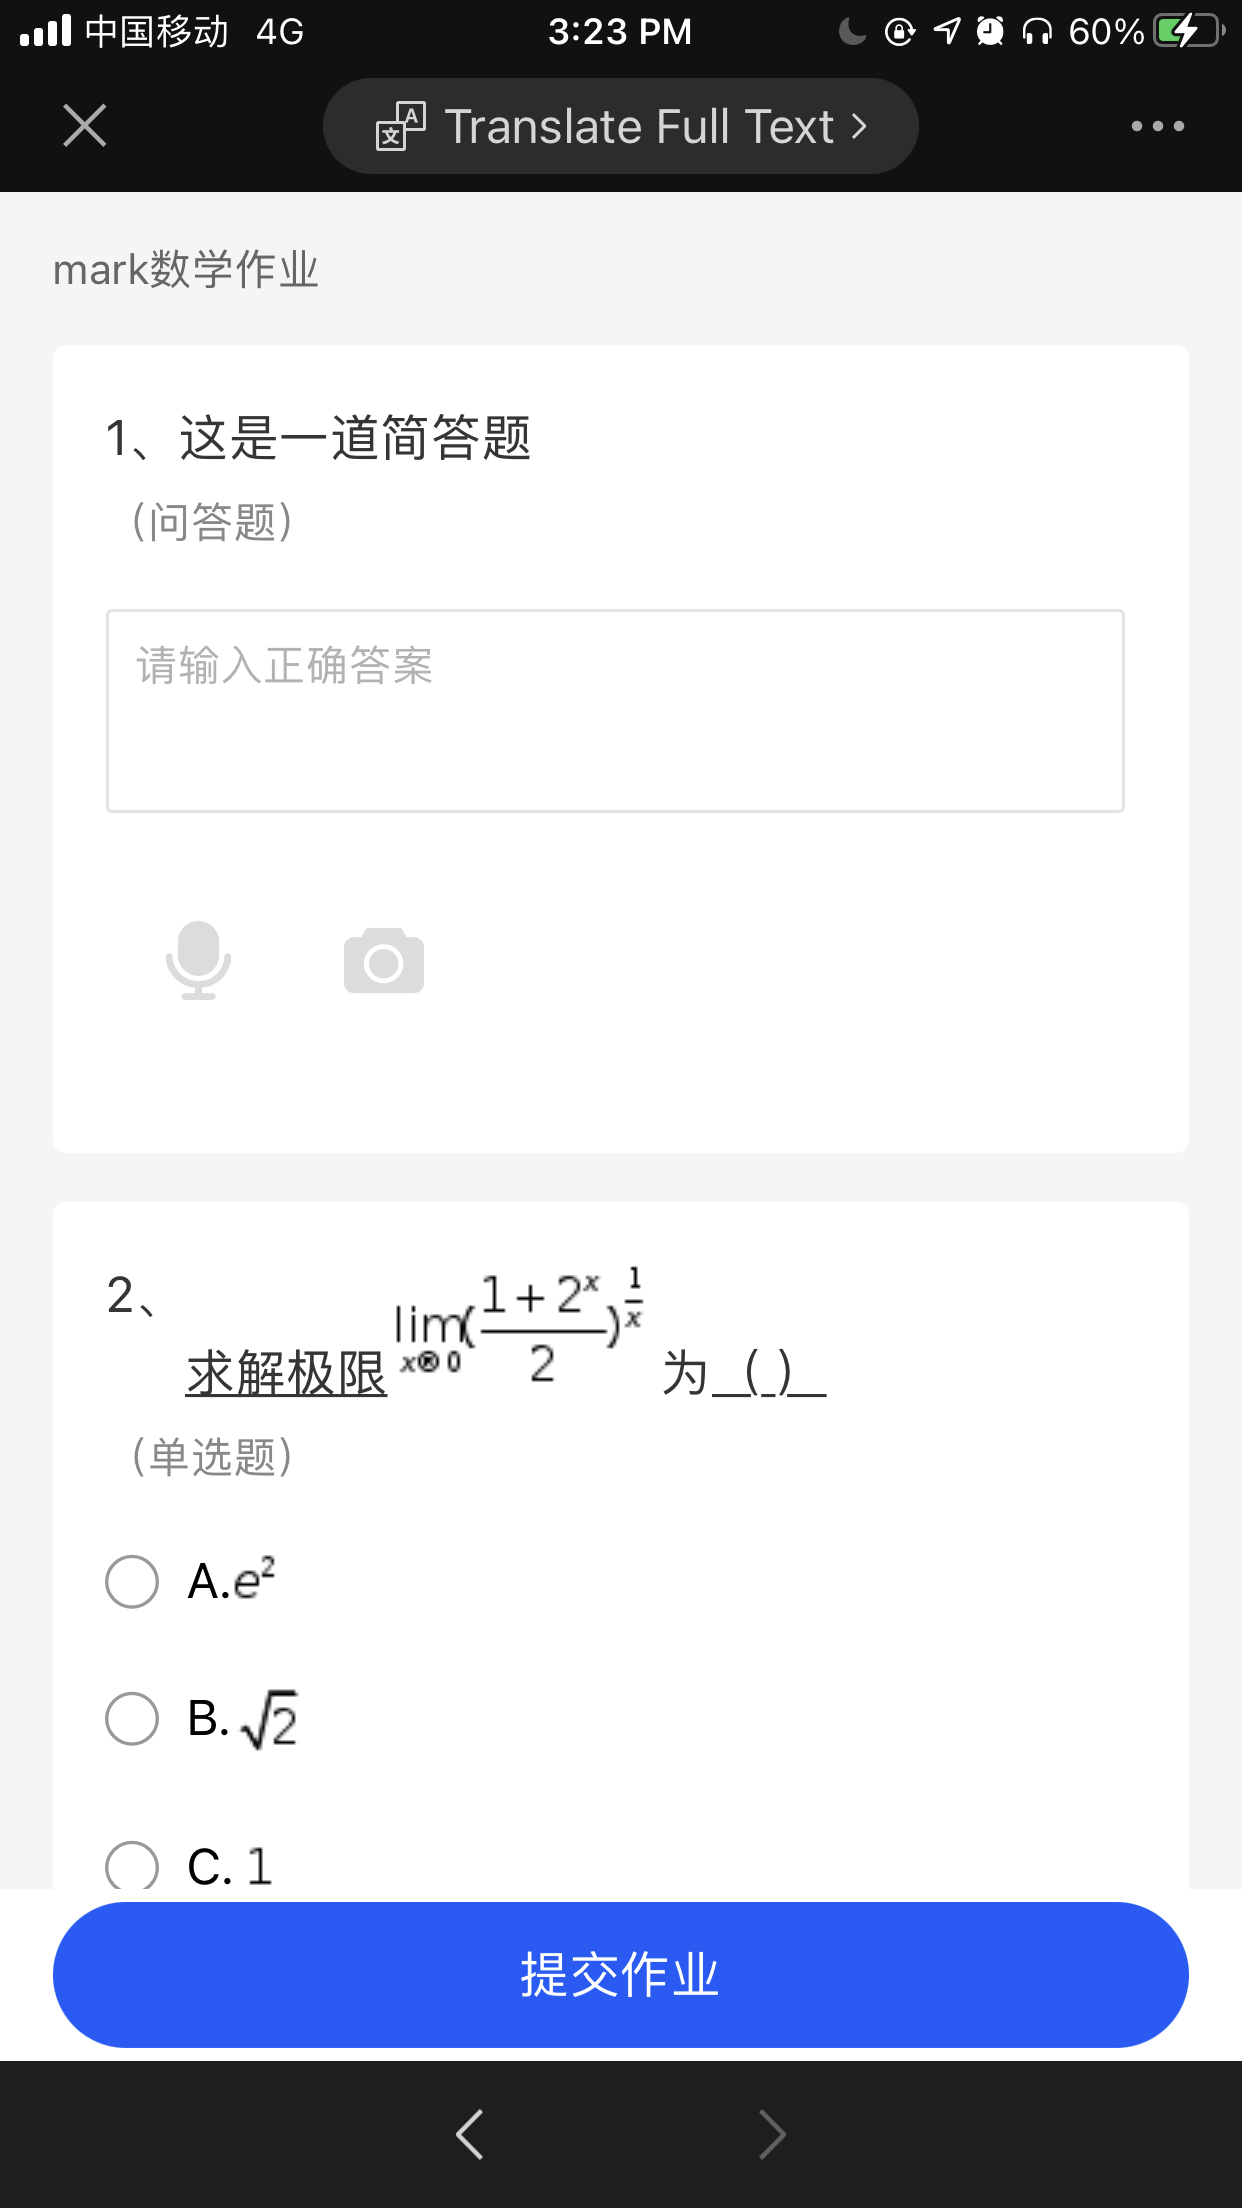Tap the Translate Full Text button label
This screenshot has height=2208, width=1242.
coord(638,127)
